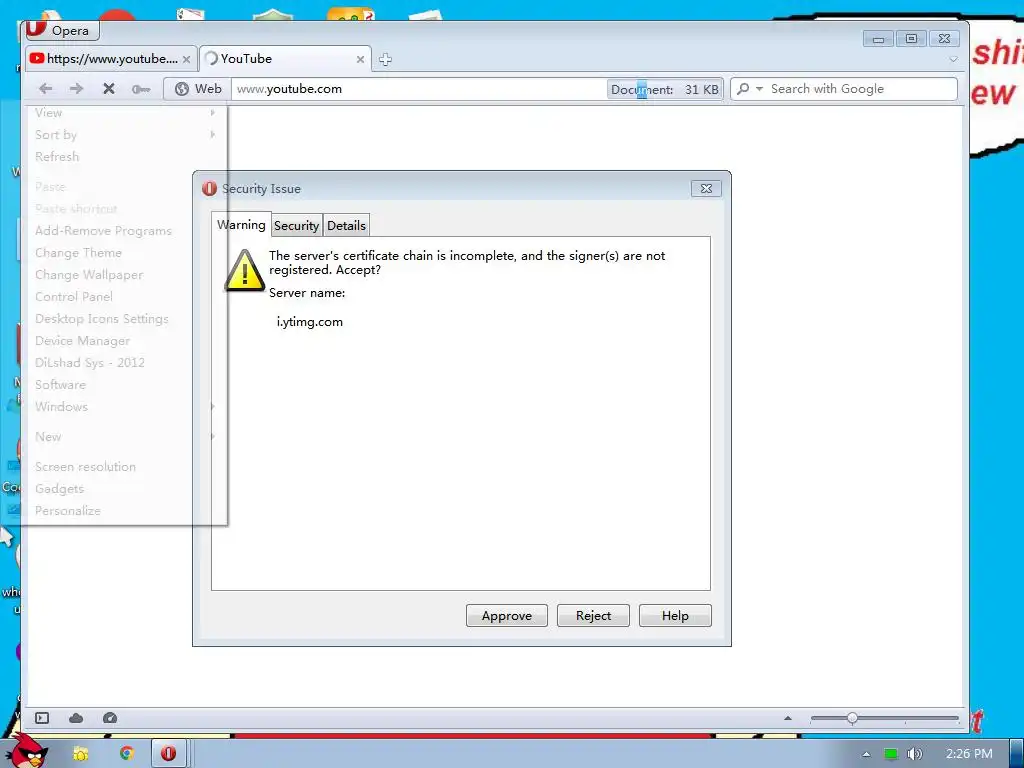Image resolution: width=1024 pixels, height=768 pixels.
Task: Choose Add-Remove Programs menu entry
Action: click(124, 231)
